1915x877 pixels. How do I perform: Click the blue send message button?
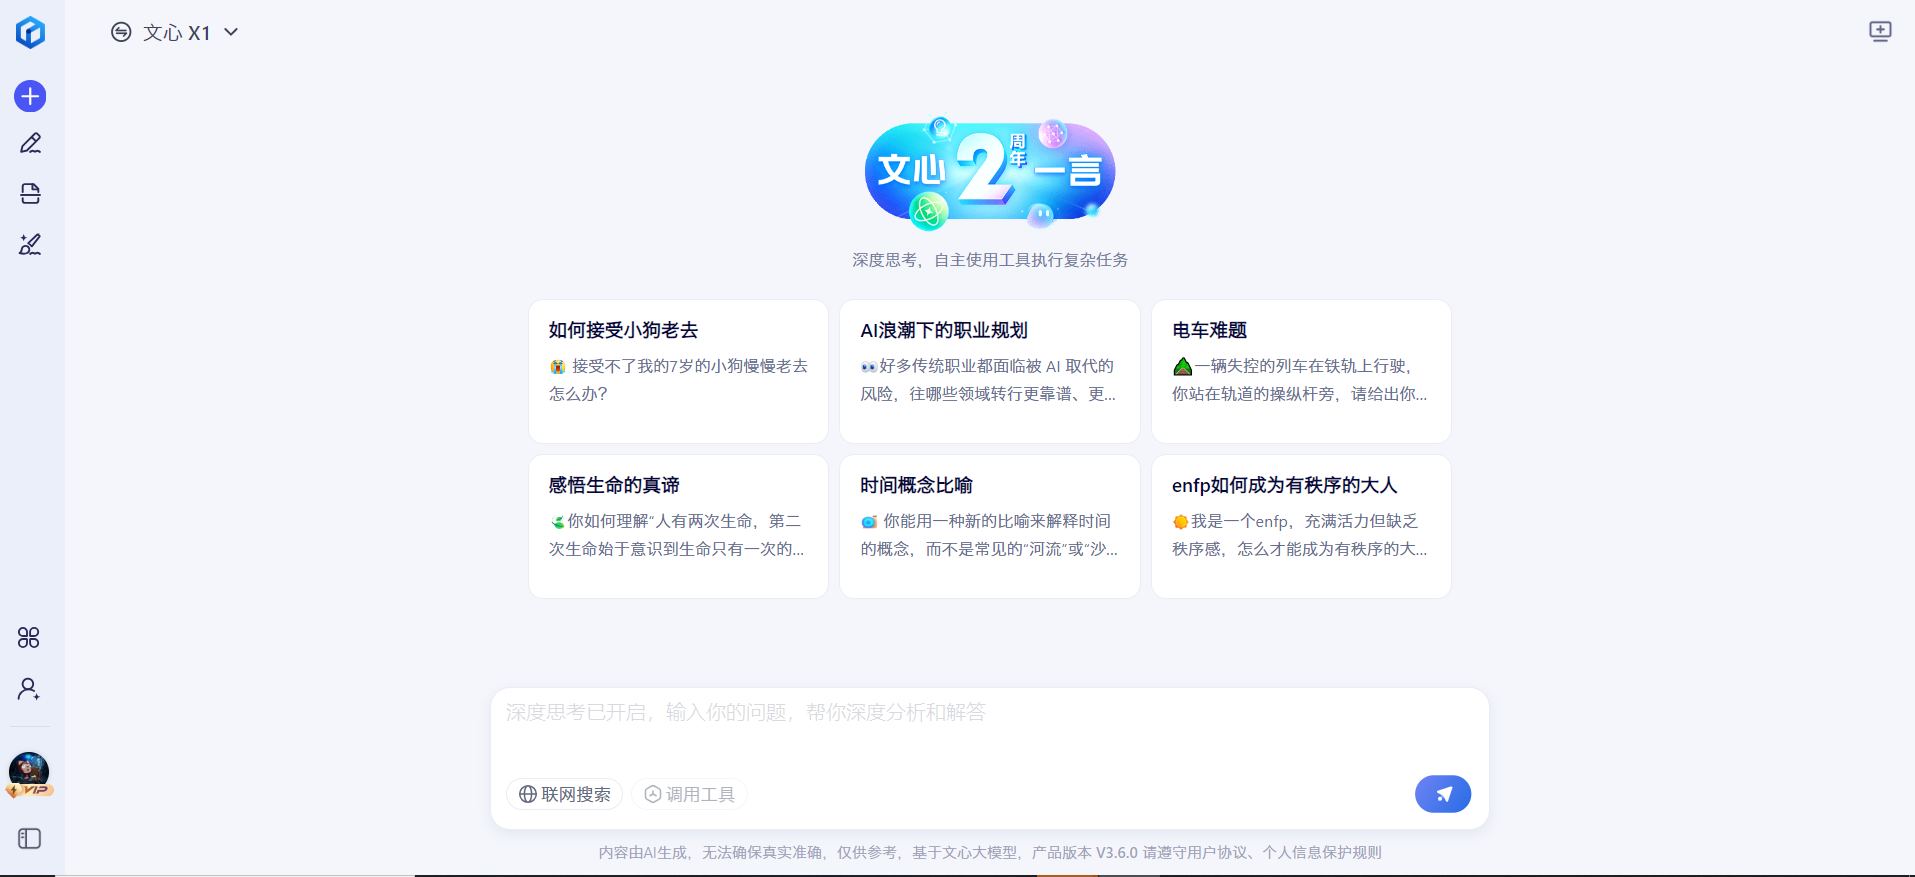(1442, 794)
